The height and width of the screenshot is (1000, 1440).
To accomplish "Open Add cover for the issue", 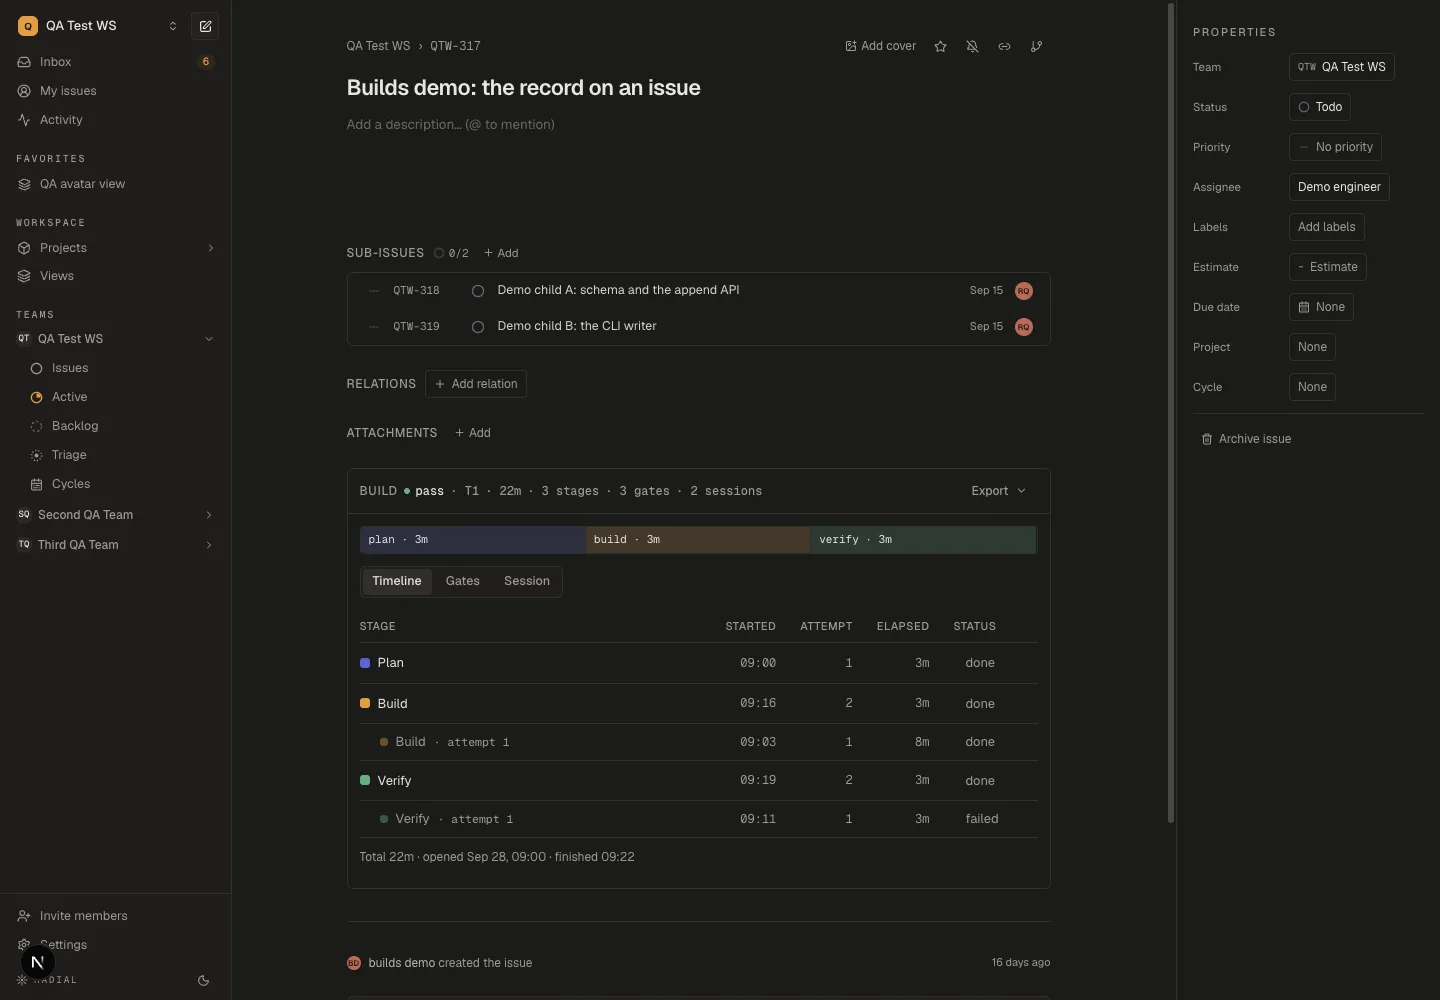I will click(x=880, y=46).
